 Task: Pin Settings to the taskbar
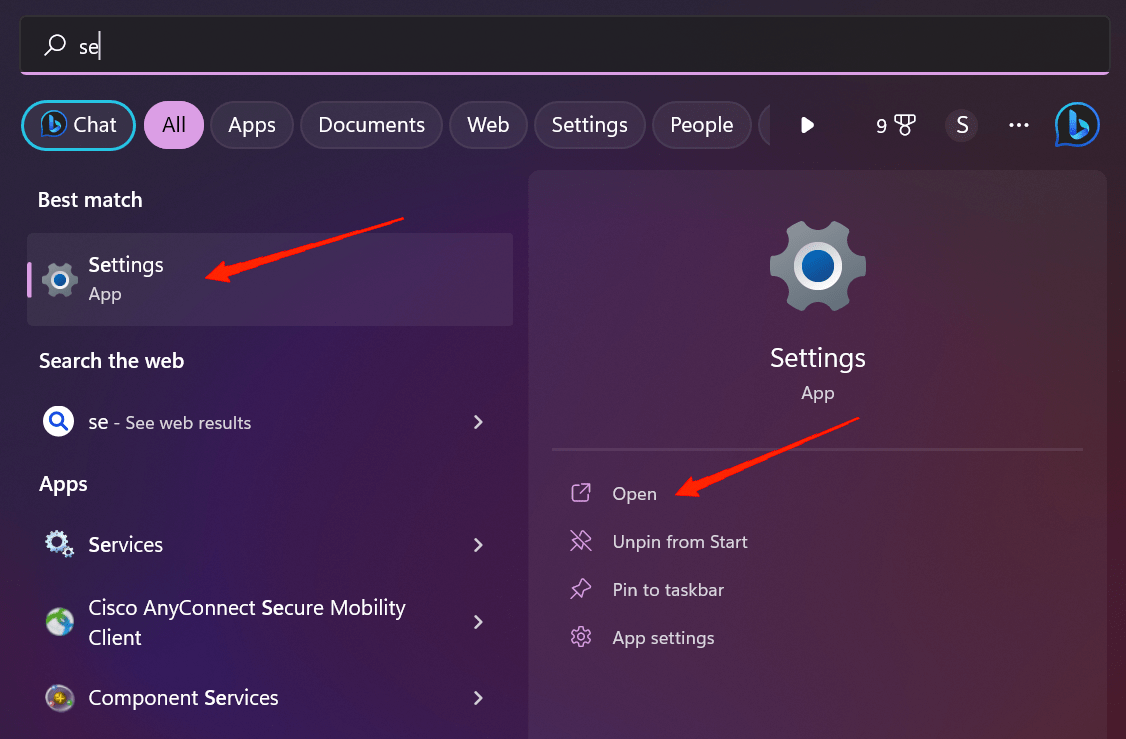click(667, 589)
